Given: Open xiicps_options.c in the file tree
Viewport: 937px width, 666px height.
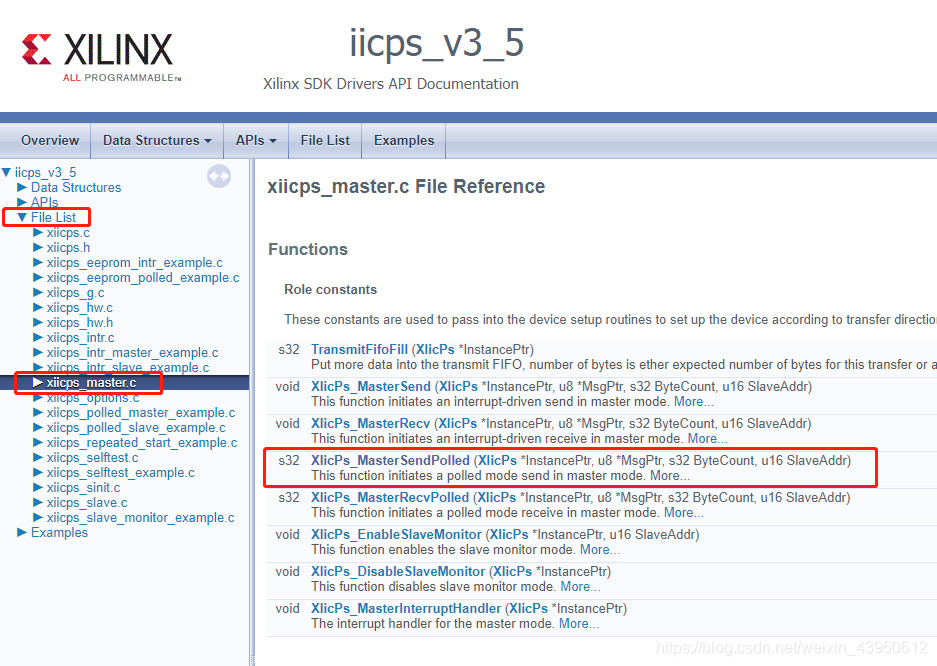Looking at the screenshot, I should (93, 398).
